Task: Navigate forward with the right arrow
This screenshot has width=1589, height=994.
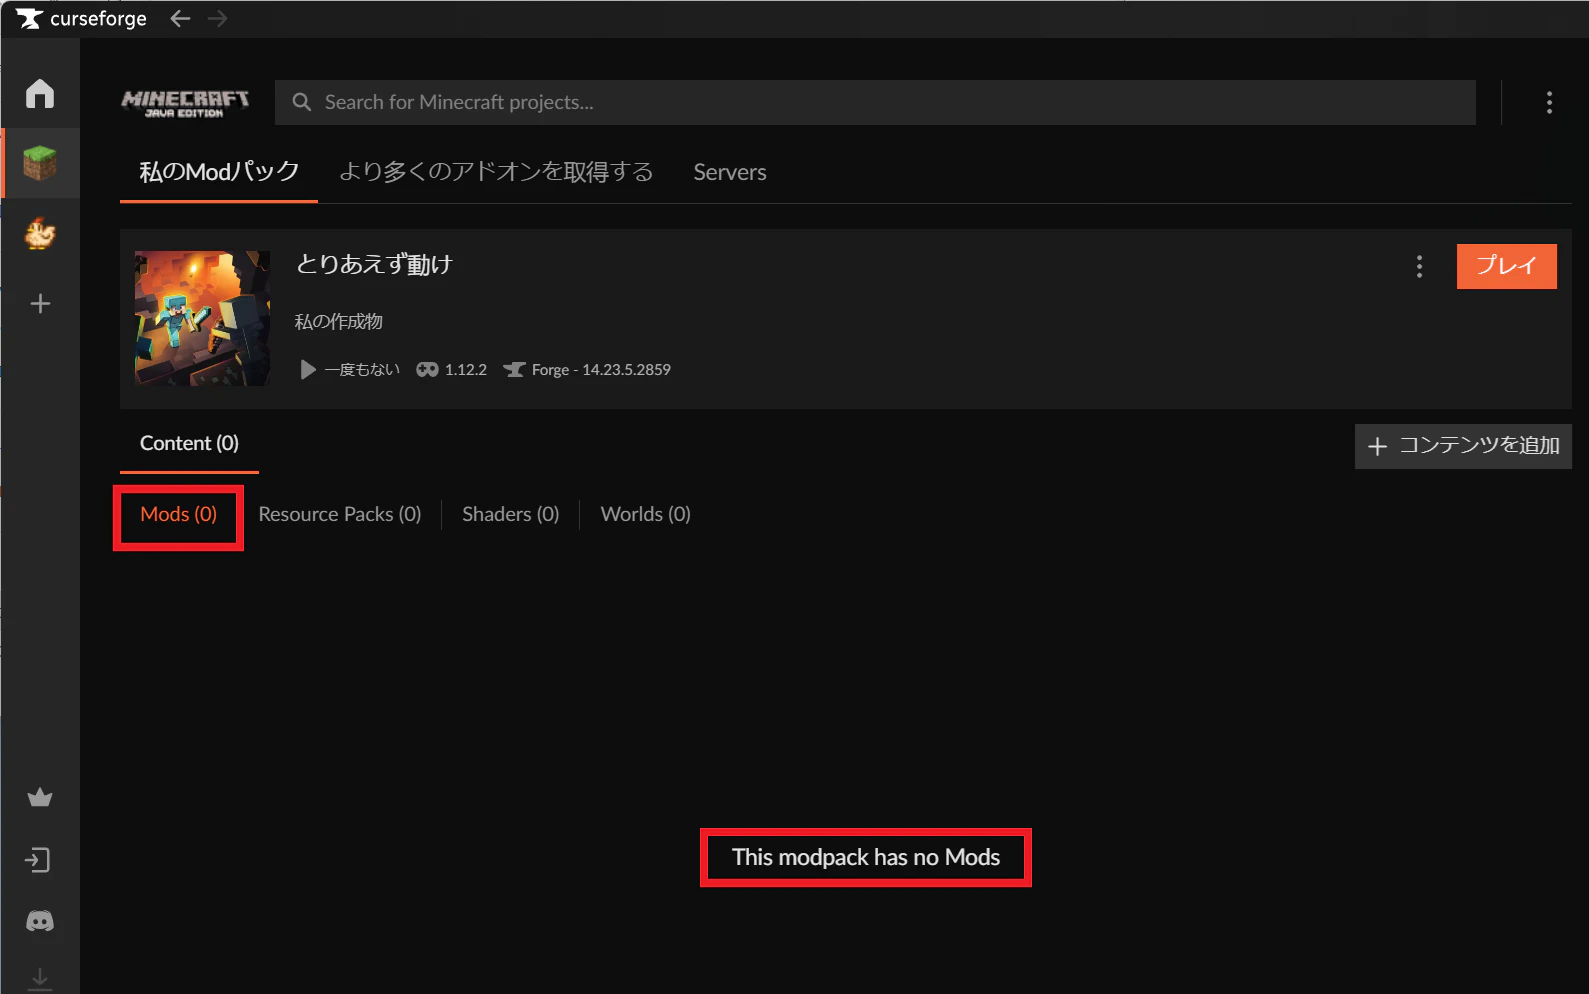Action: tap(217, 18)
